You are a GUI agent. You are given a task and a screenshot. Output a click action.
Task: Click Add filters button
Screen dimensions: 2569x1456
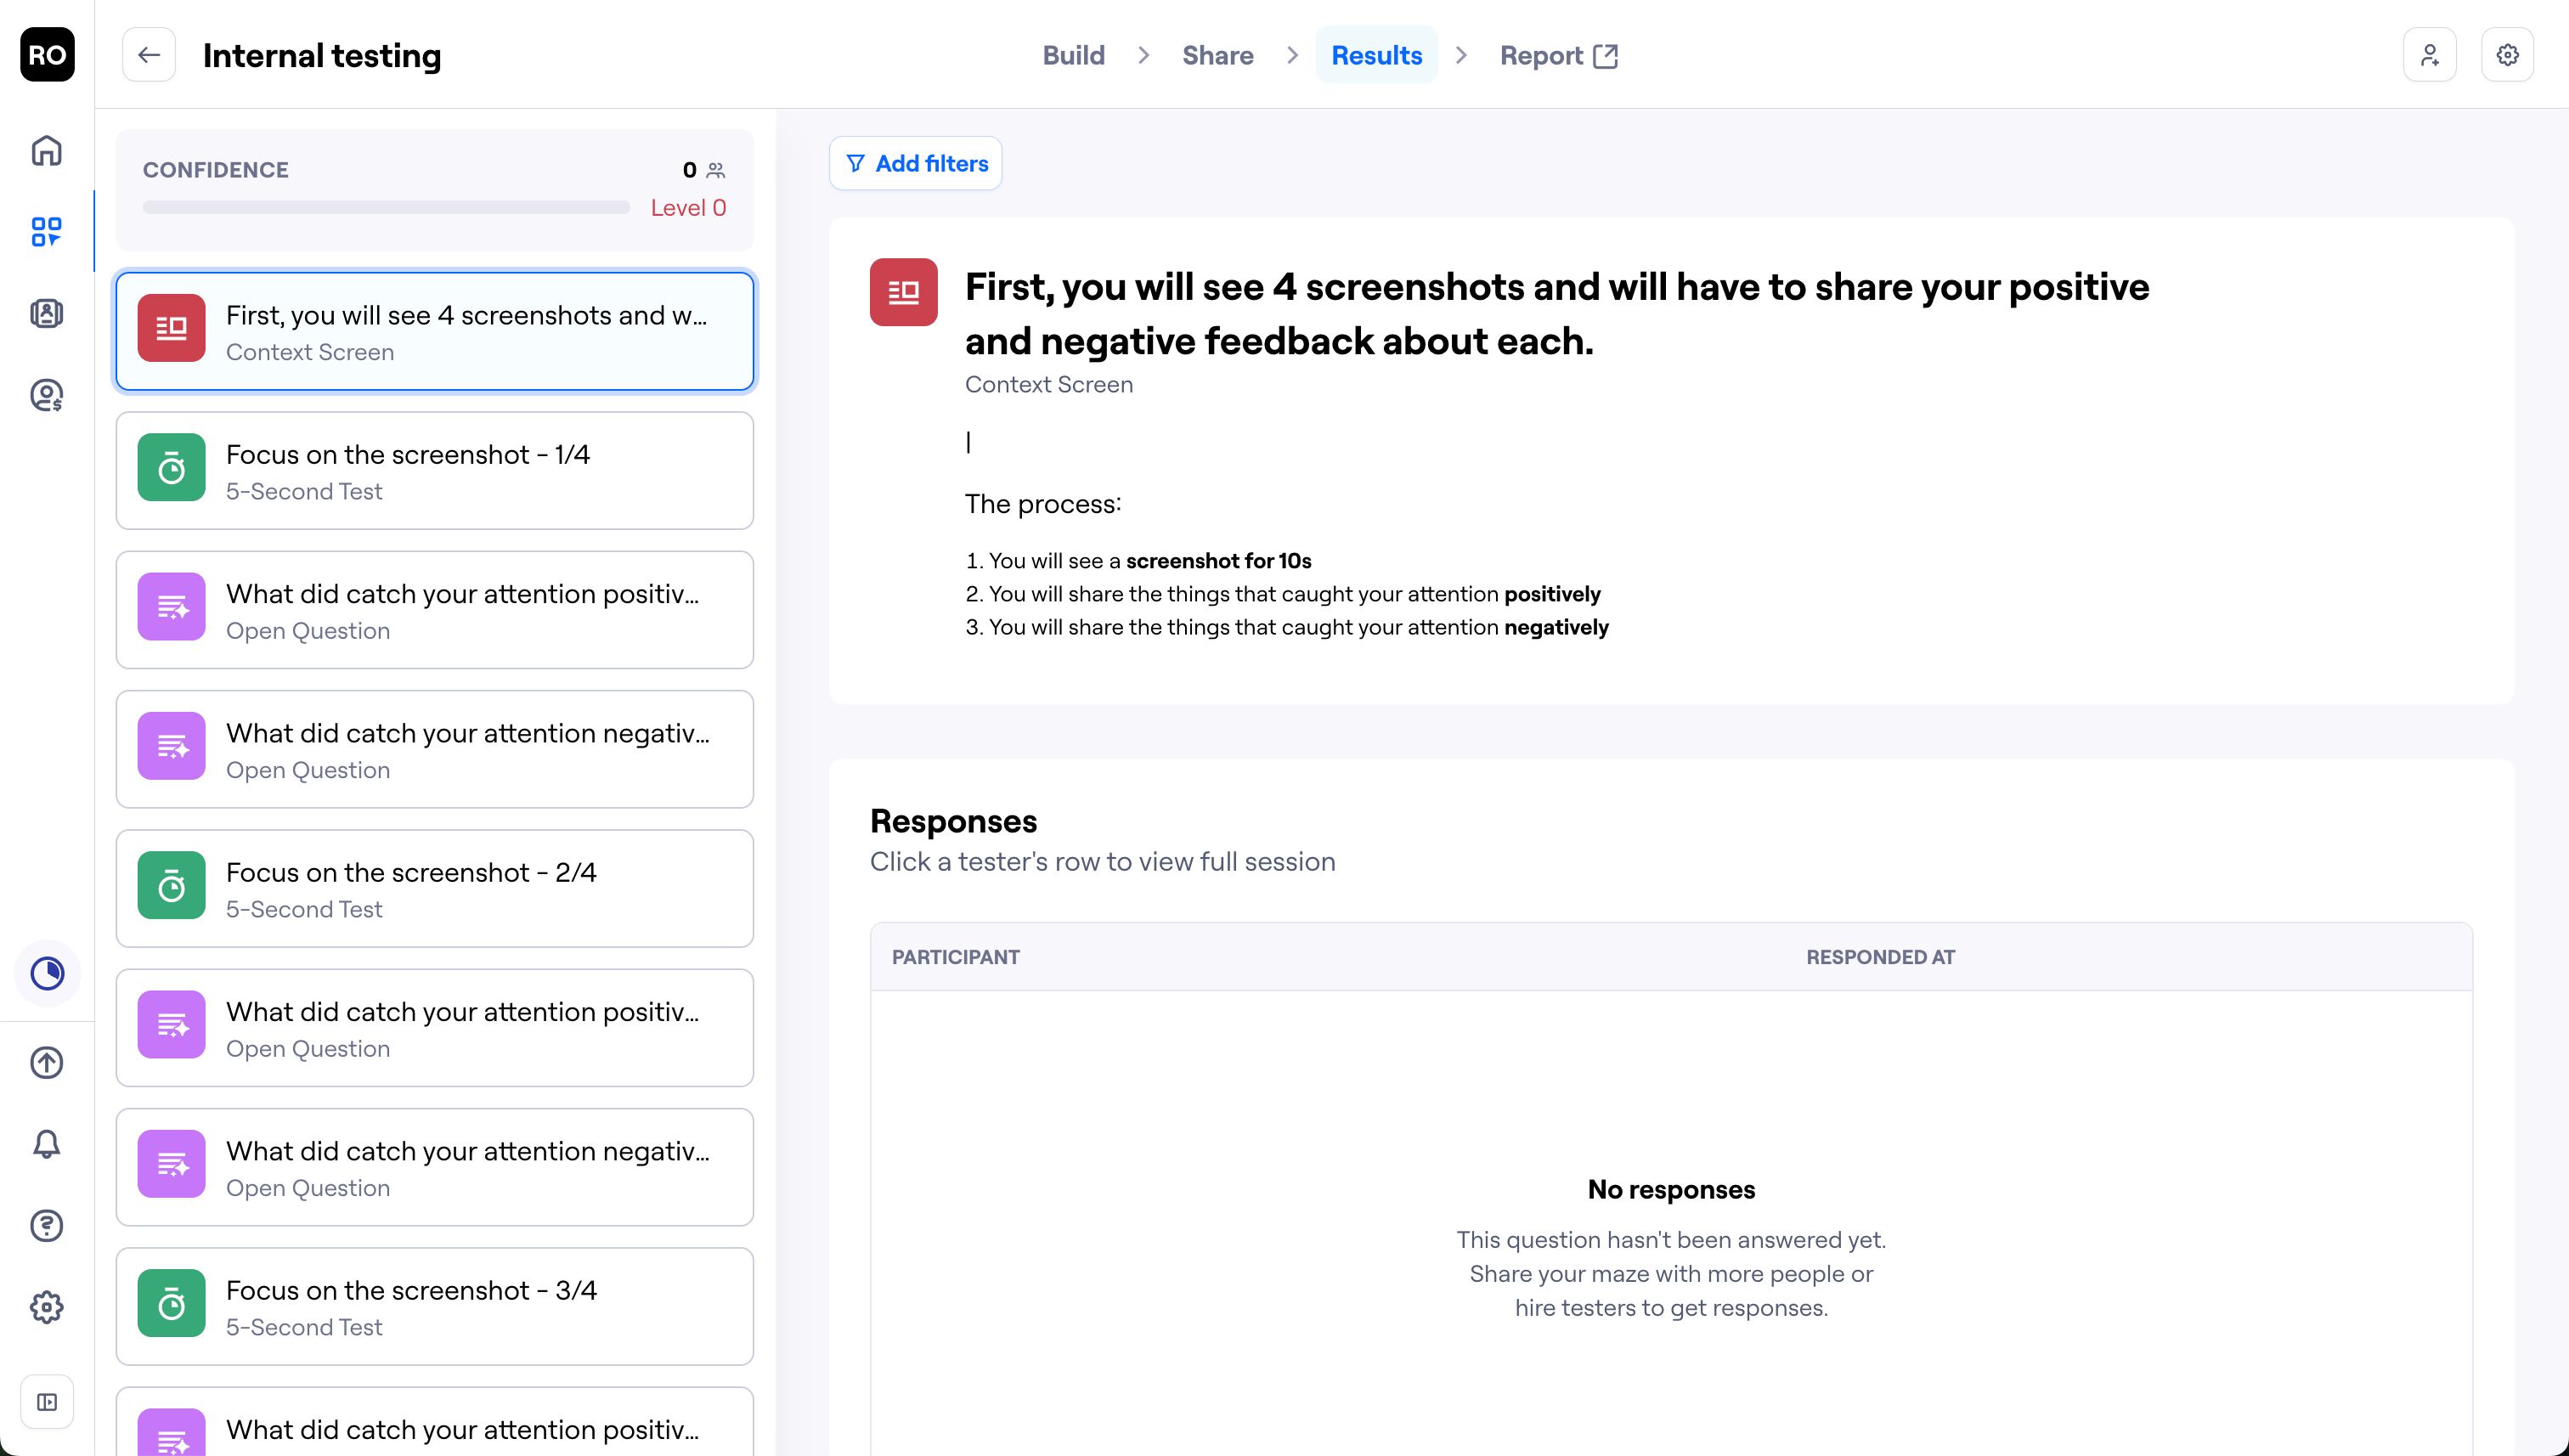point(915,163)
